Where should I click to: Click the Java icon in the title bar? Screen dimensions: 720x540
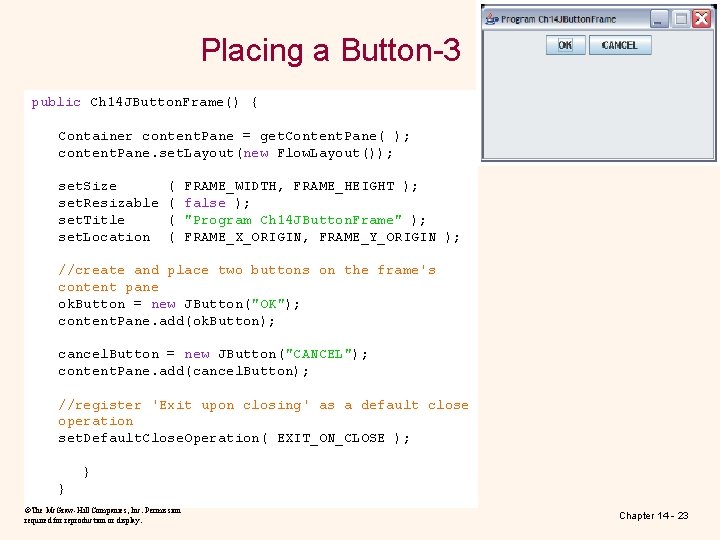coord(492,19)
